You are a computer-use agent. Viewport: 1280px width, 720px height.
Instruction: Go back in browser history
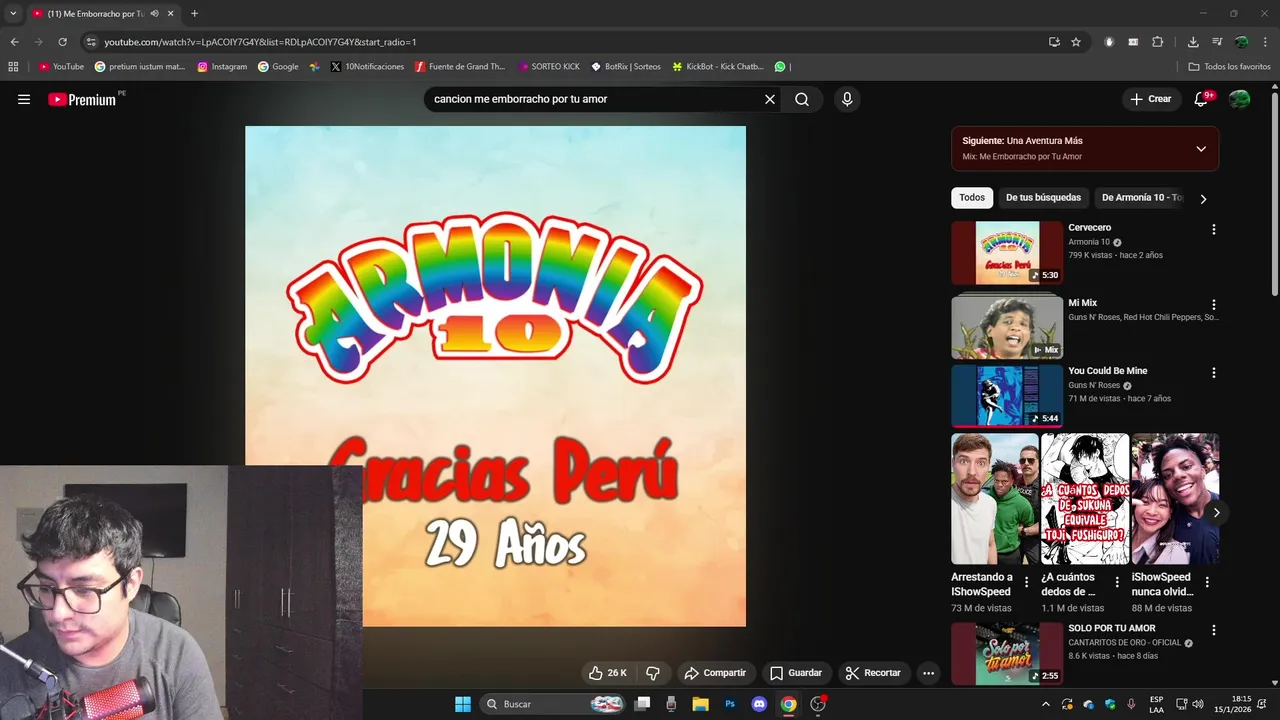(14, 42)
